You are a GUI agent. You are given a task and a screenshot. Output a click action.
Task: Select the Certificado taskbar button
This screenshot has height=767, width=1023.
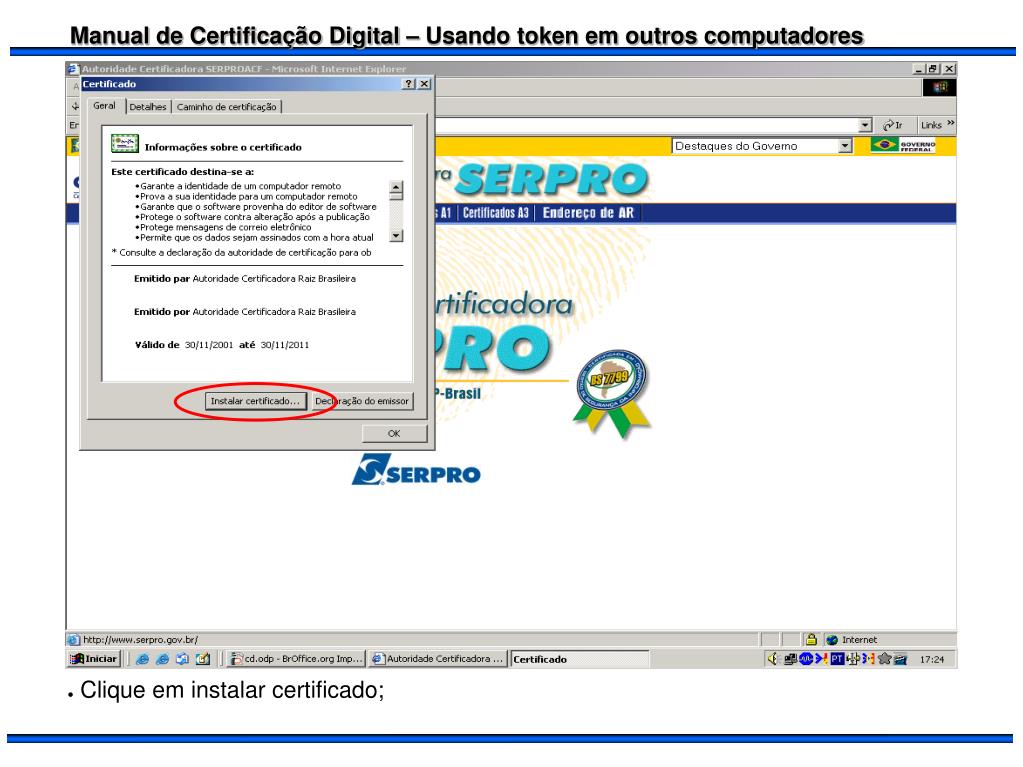[579, 659]
